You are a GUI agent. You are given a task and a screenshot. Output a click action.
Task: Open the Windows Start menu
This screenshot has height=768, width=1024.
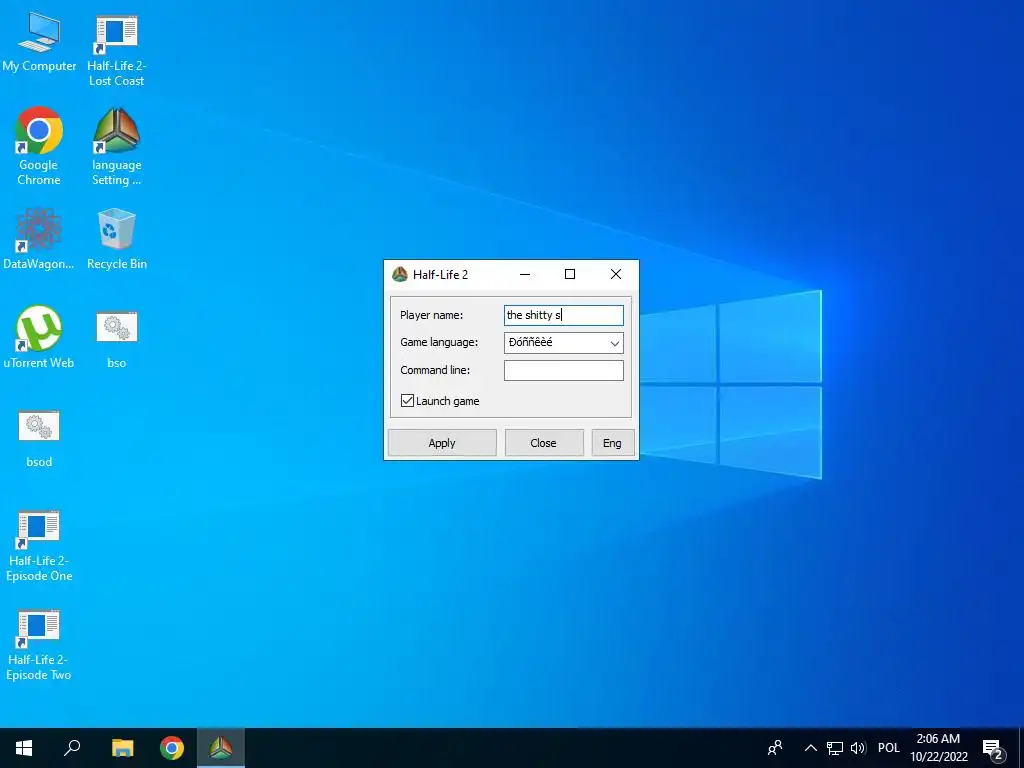tap(24, 748)
